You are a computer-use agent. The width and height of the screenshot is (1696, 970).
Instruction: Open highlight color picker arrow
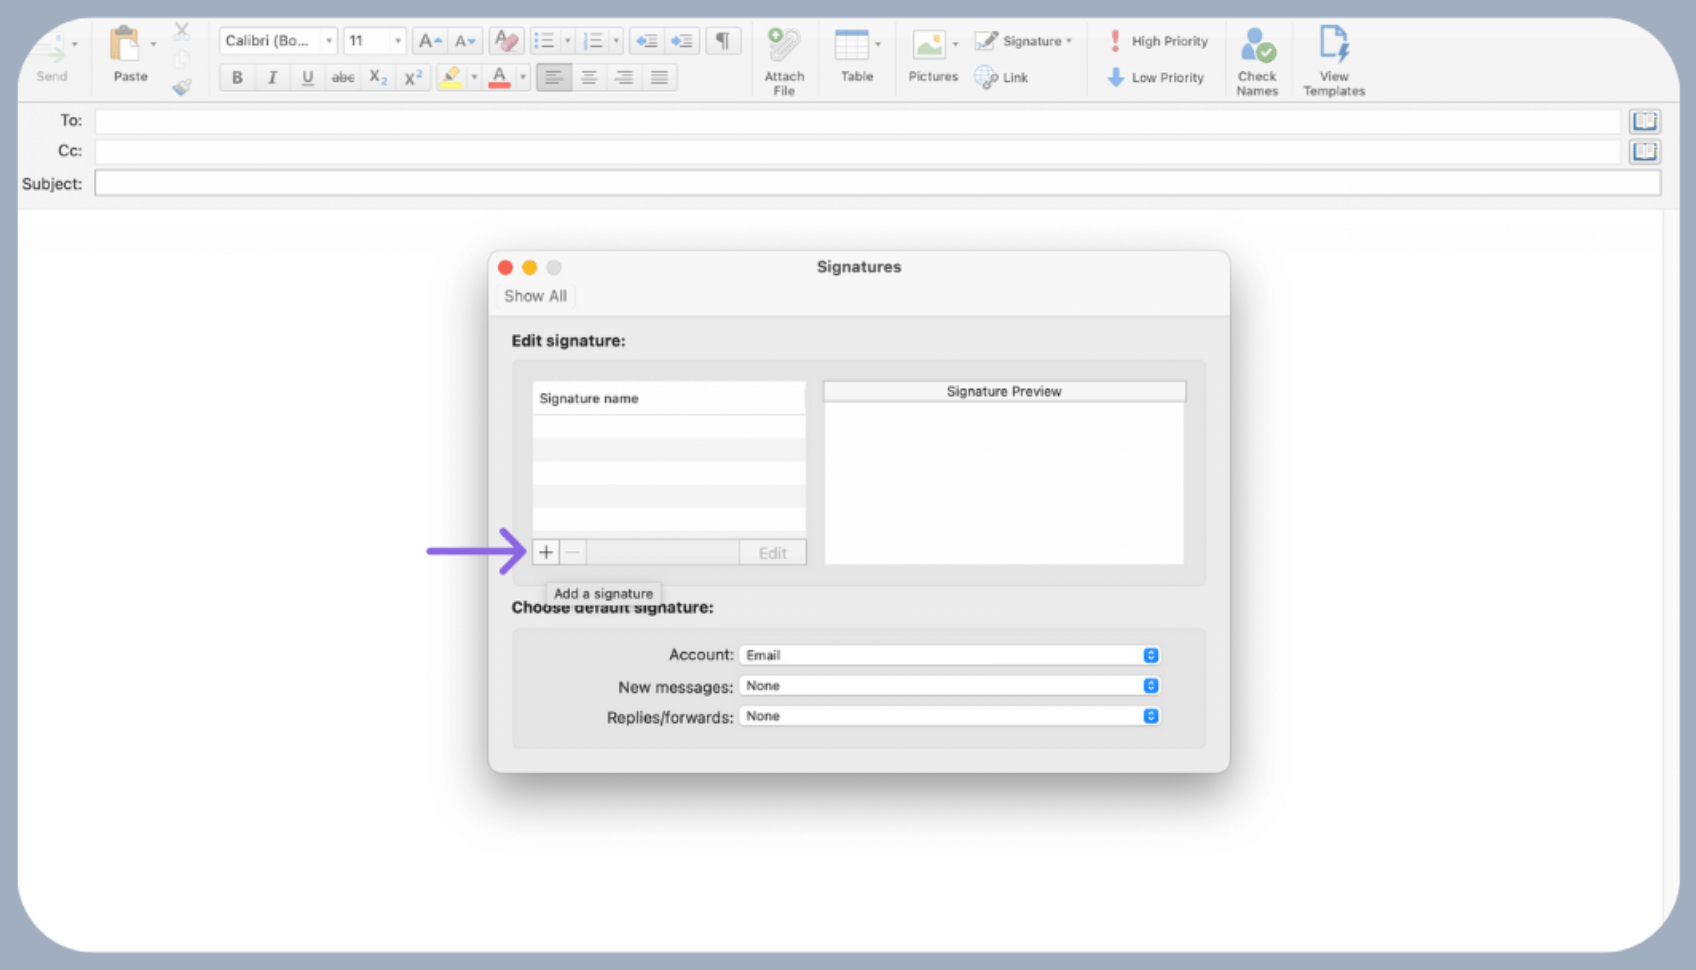474,77
